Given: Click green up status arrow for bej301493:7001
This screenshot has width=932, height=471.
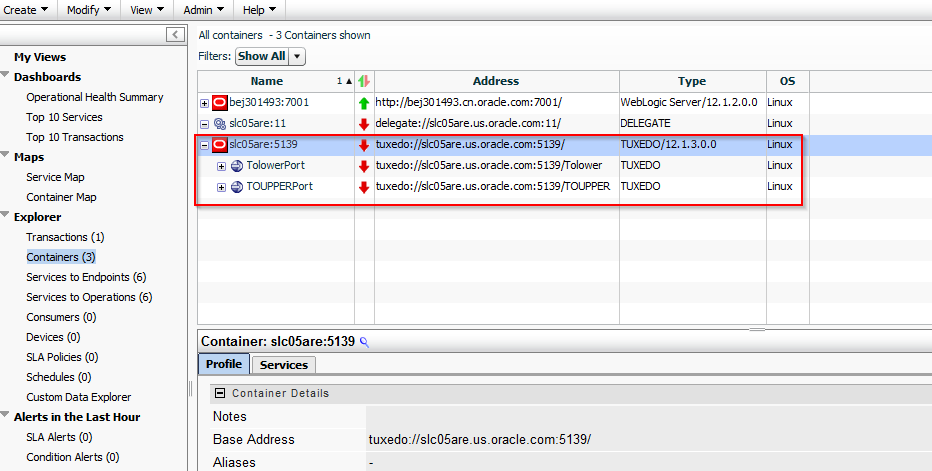Looking at the screenshot, I should click(364, 103).
